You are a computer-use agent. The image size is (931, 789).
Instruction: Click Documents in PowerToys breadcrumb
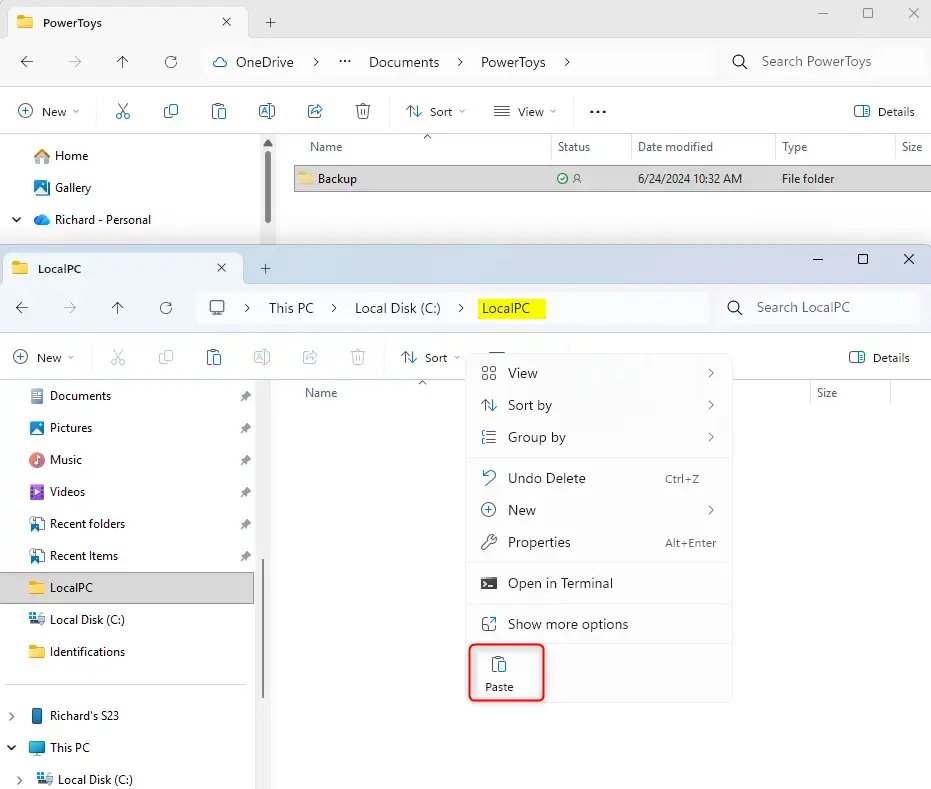click(x=404, y=62)
